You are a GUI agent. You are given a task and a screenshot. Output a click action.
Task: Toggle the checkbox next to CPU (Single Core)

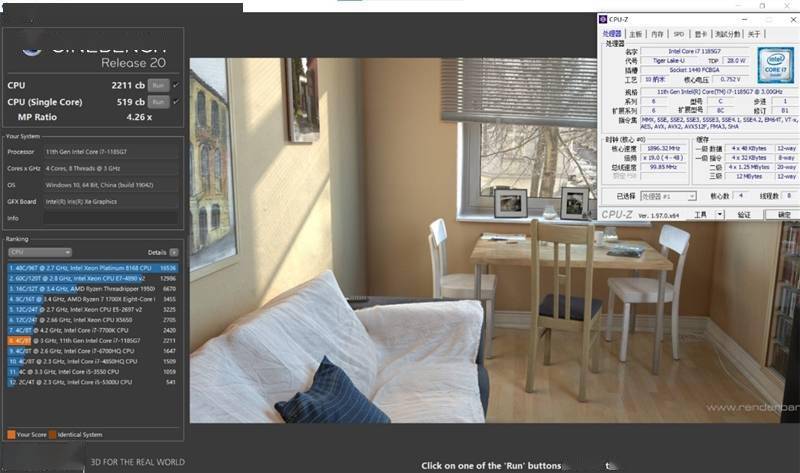pyautogui.click(x=176, y=102)
